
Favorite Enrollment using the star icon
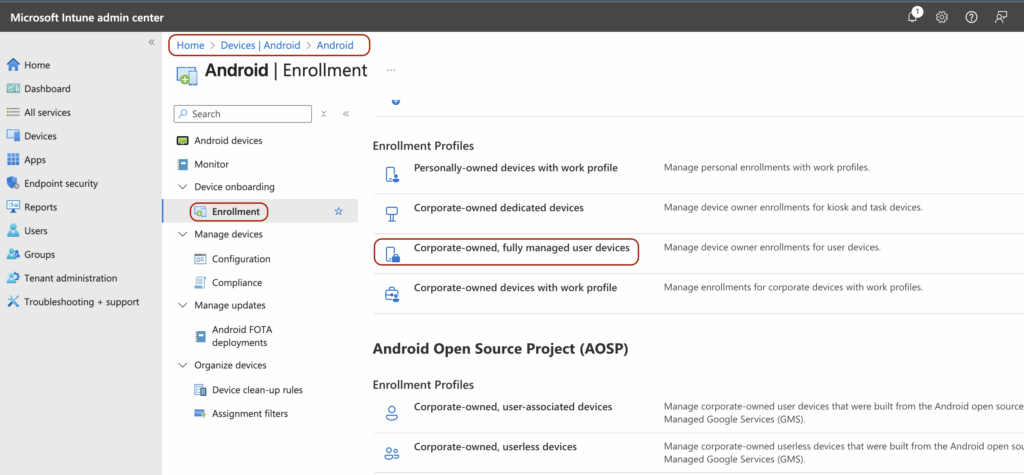click(x=338, y=212)
